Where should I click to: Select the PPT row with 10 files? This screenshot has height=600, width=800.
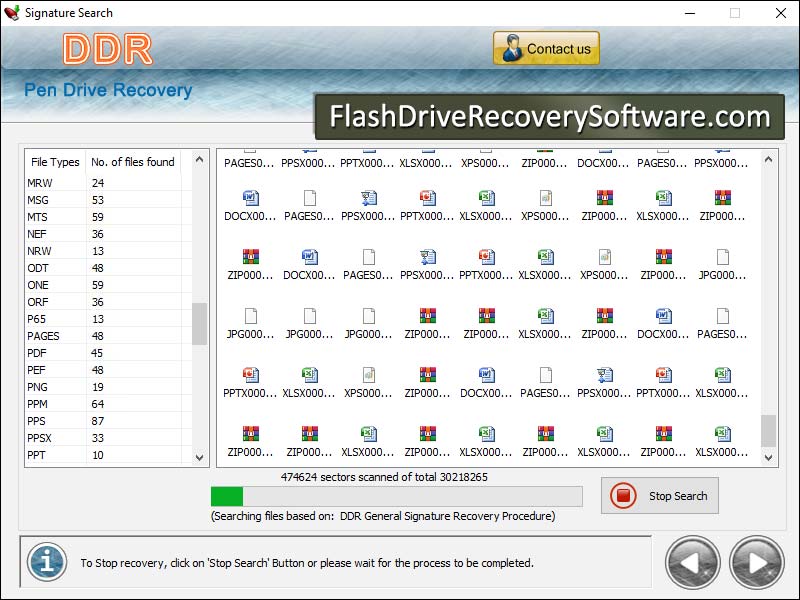(x=109, y=455)
